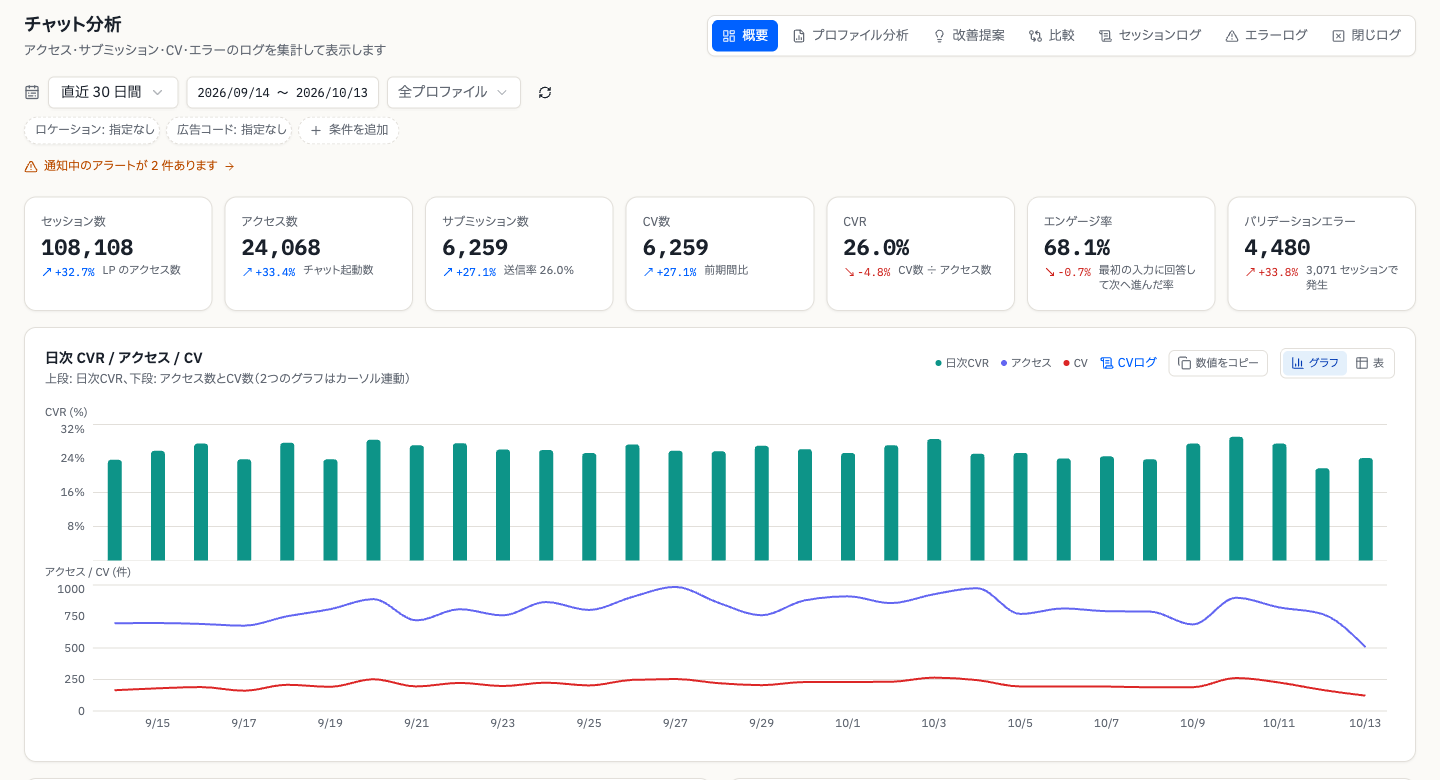Toggle 日次CVR legend series
Viewport: 1440px width, 780px height.
coord(961,363)
